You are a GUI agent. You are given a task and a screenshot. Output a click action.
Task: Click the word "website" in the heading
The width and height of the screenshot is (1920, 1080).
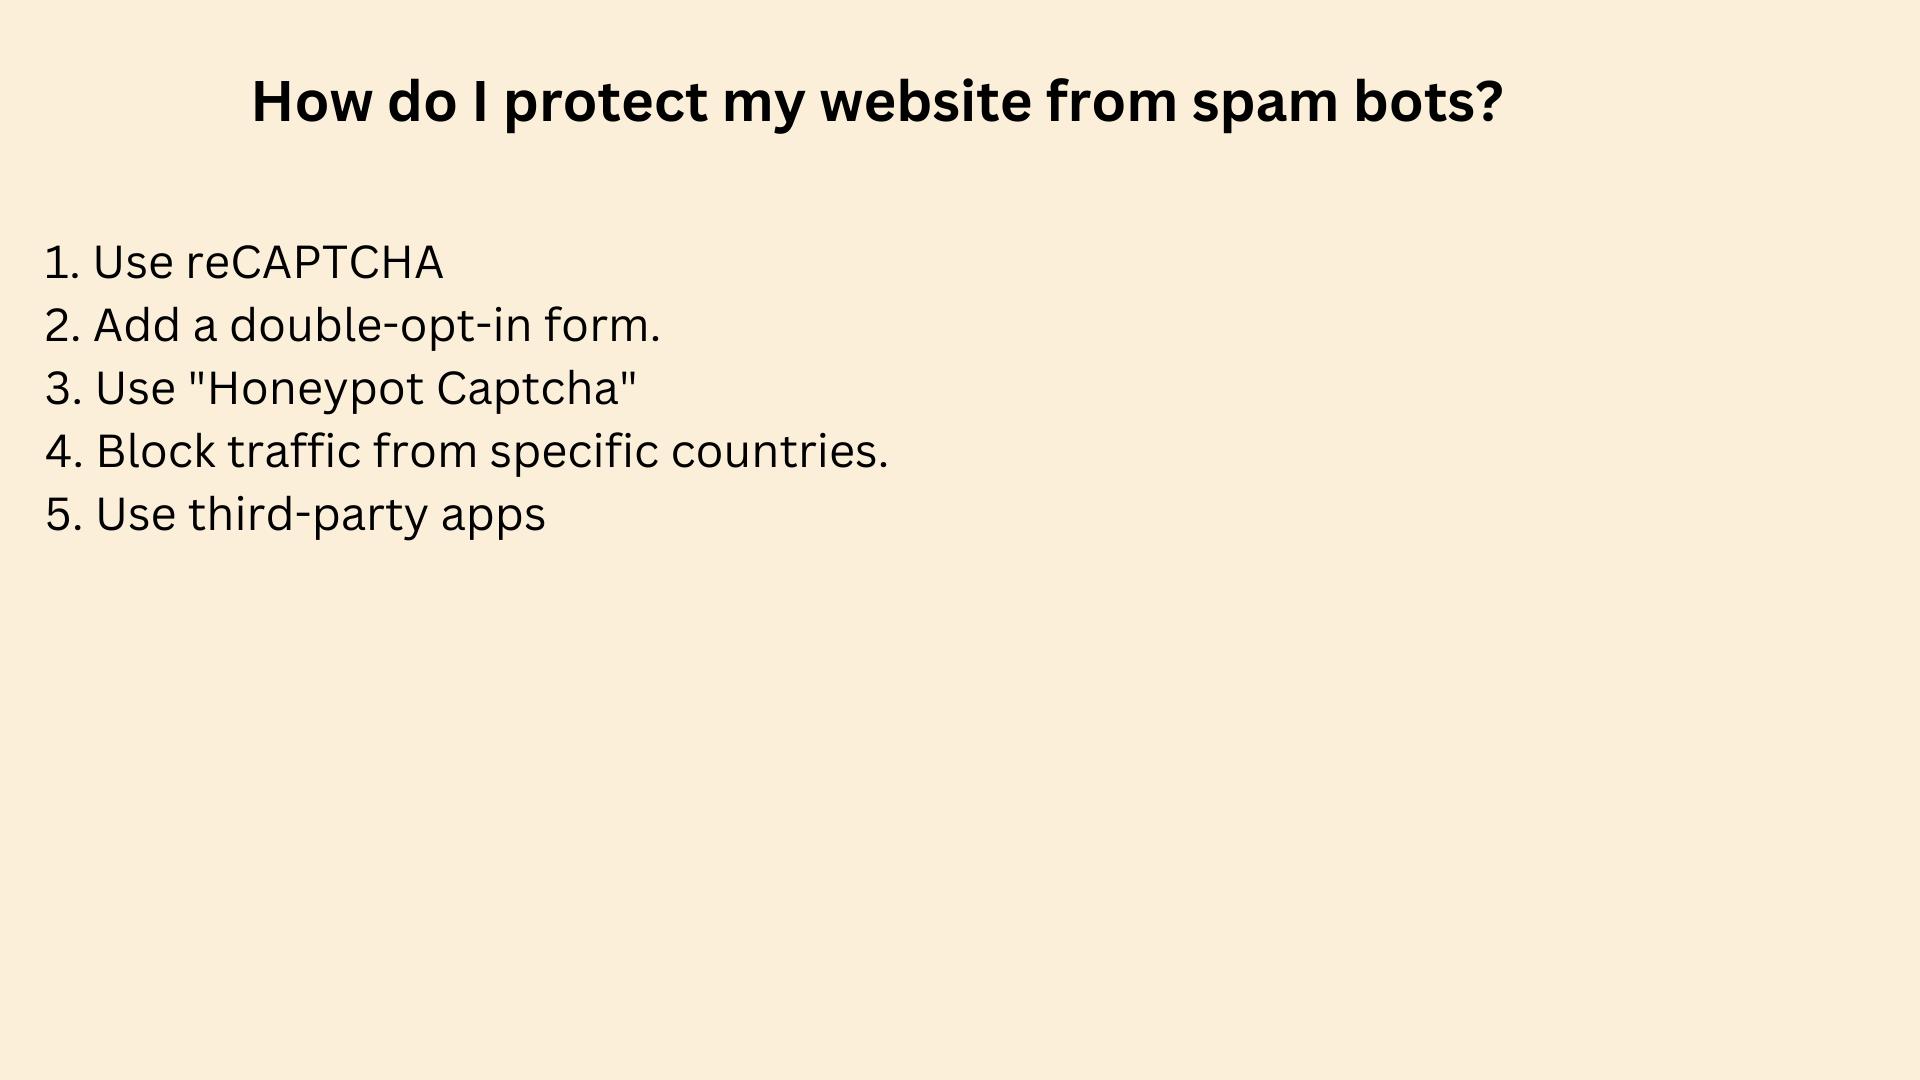(925, 102)
